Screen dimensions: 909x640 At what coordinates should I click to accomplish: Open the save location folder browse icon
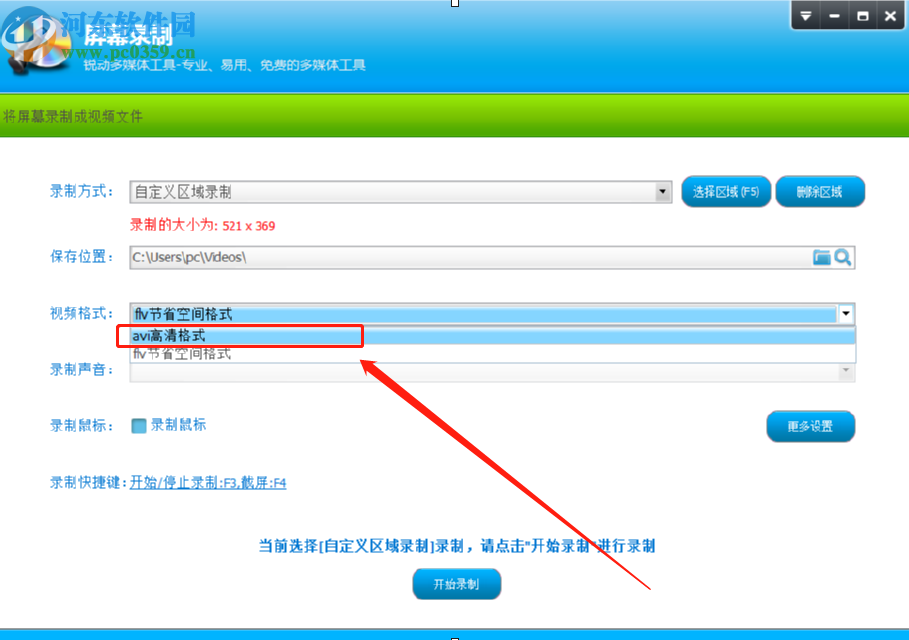(x=821, y=257)
